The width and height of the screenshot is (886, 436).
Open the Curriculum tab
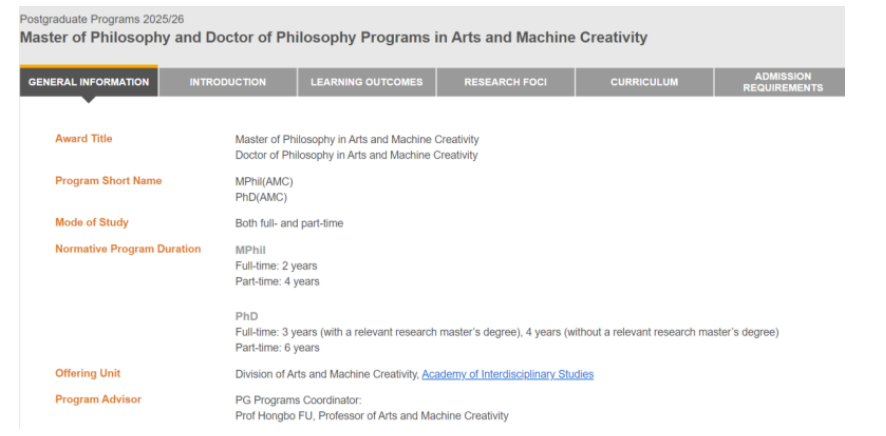click(644, 82)
